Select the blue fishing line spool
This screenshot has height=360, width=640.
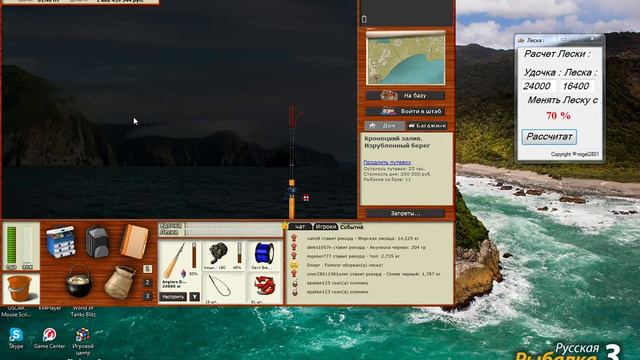coord(264,256)
